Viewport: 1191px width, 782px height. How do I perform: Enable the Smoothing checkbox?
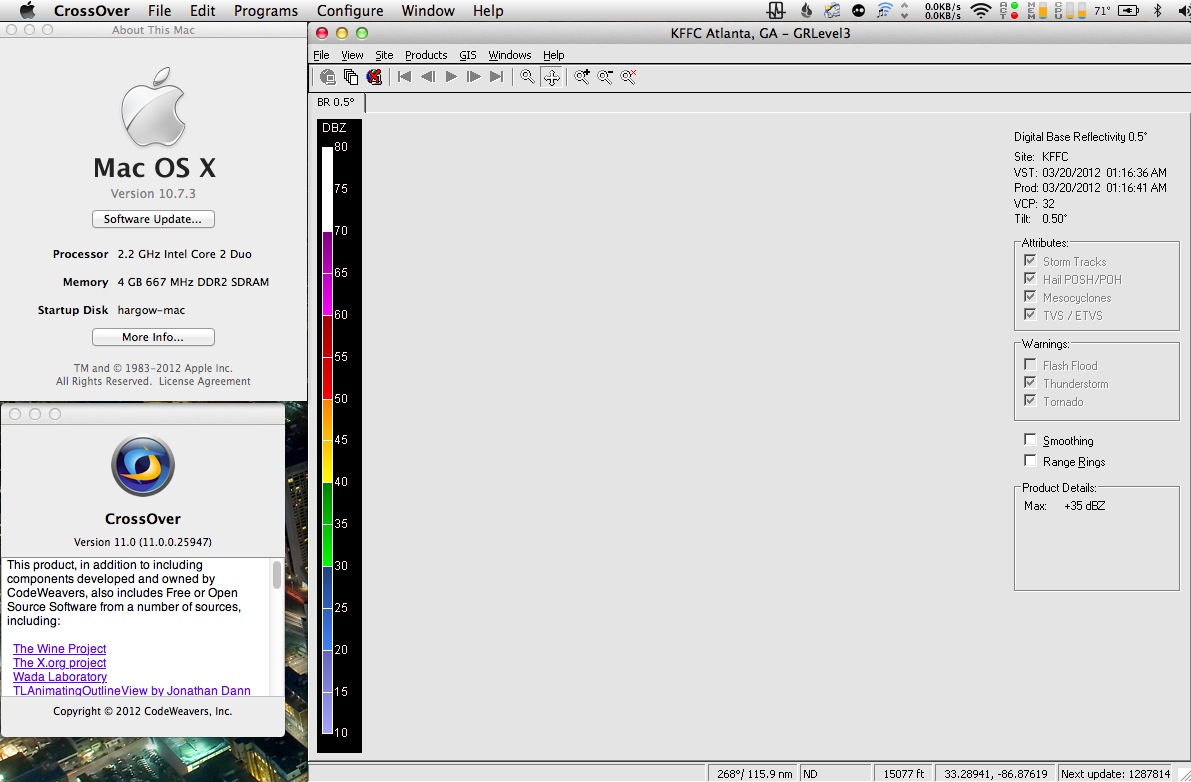1030,440
